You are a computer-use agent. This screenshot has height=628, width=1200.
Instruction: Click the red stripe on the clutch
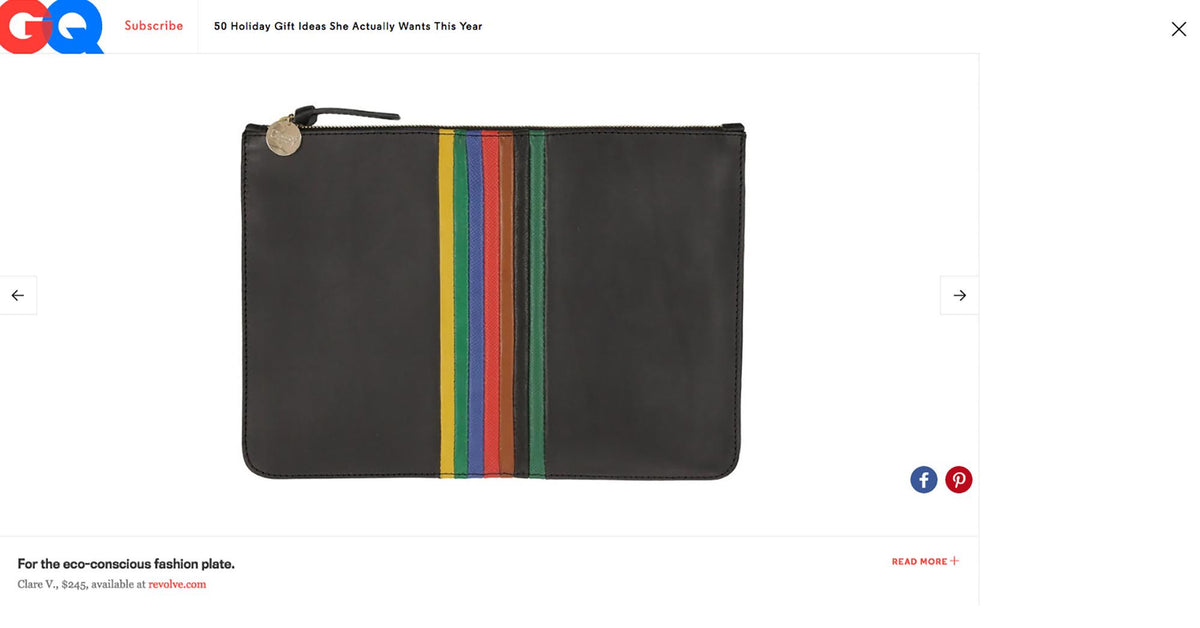tap(491, 303)
